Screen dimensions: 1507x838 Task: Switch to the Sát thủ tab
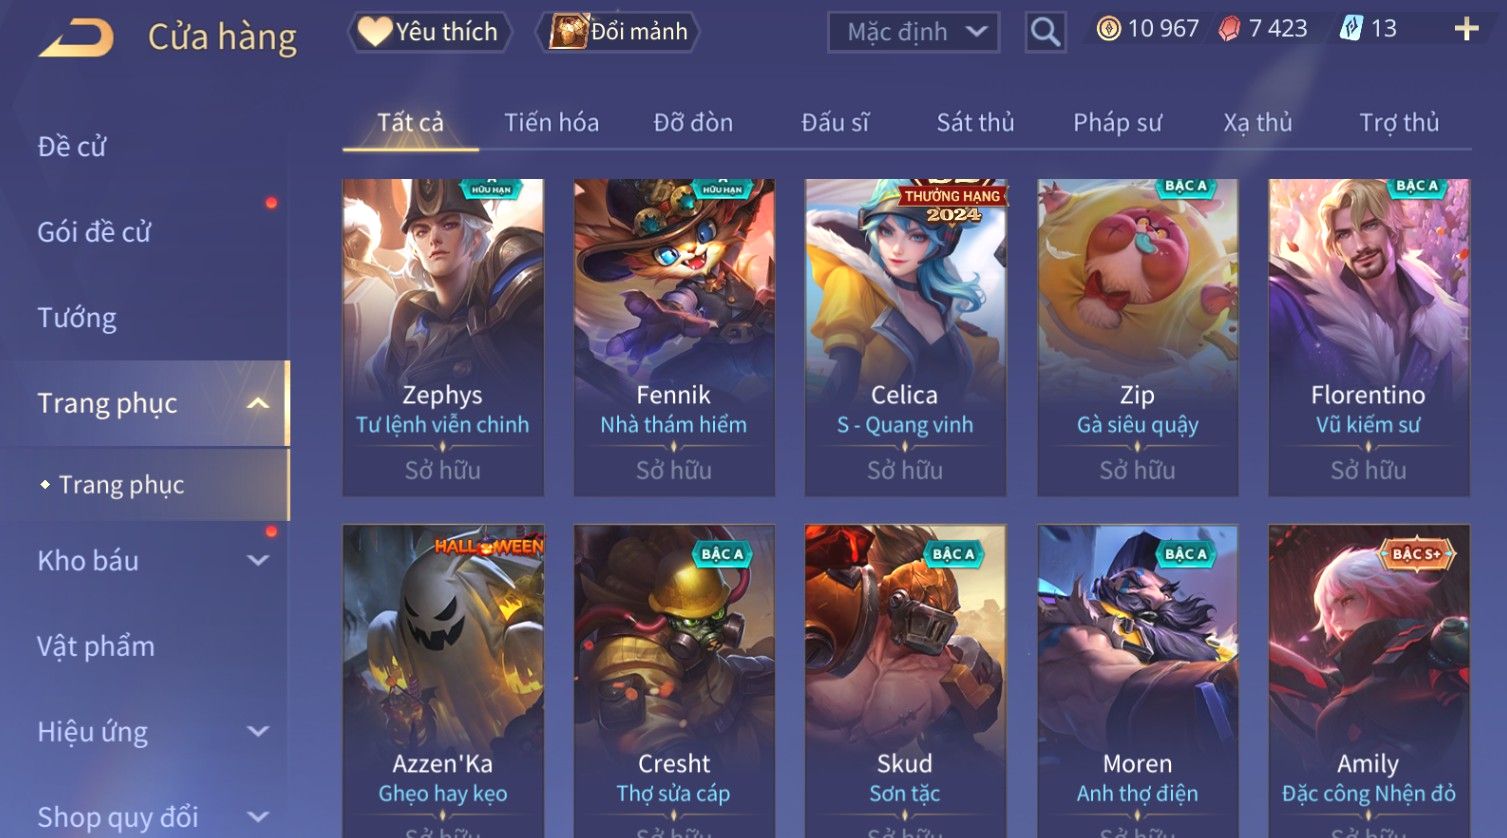point(975,122)
